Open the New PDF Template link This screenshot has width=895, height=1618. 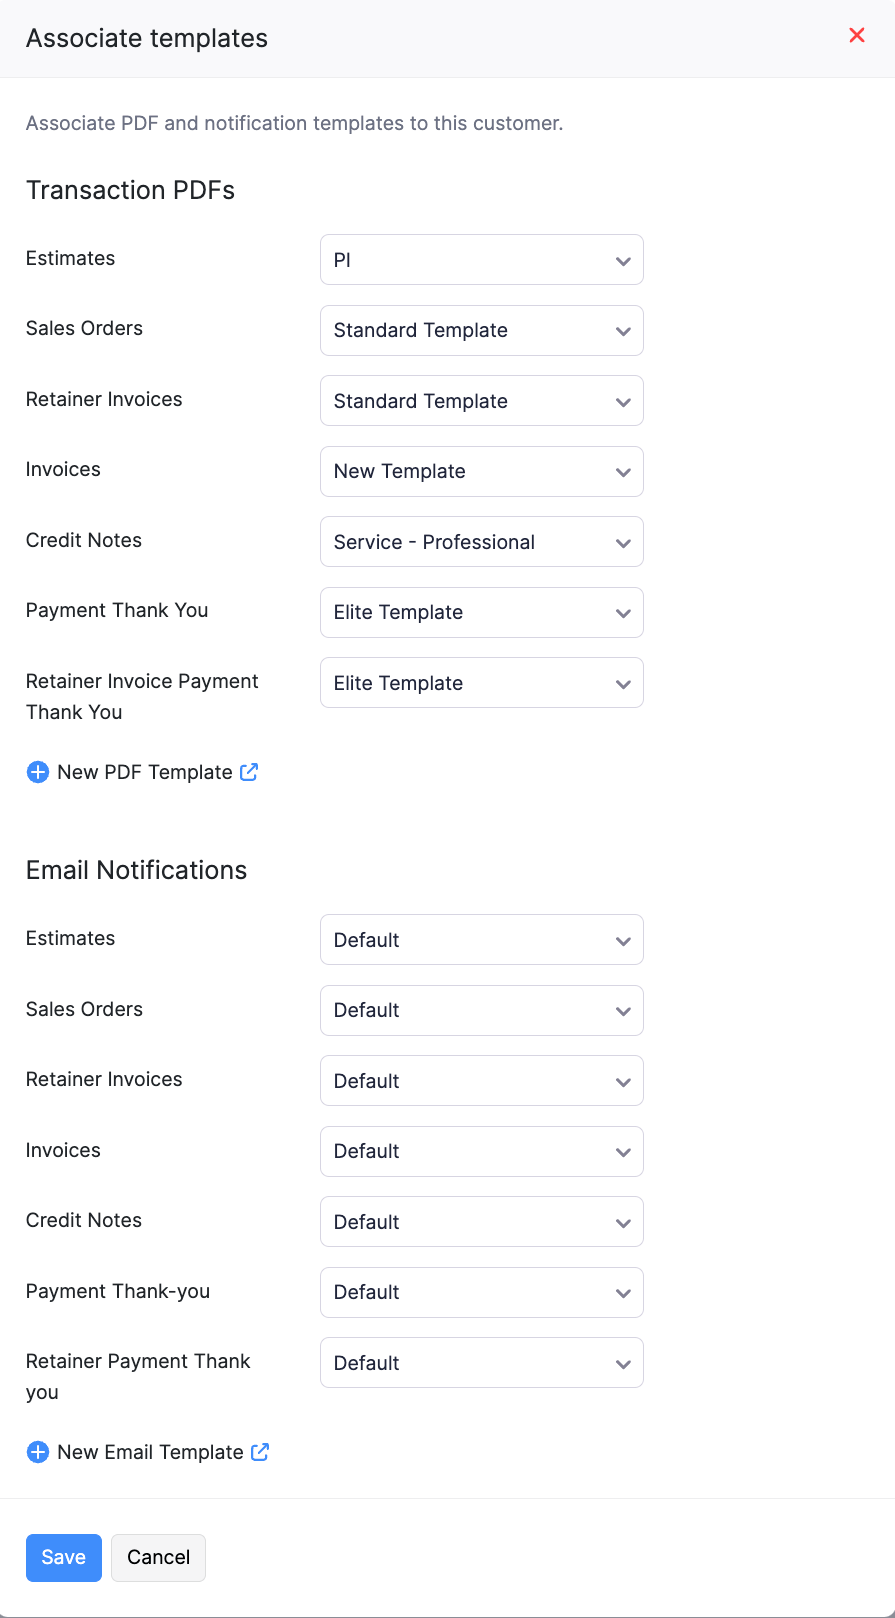[145, 772]
